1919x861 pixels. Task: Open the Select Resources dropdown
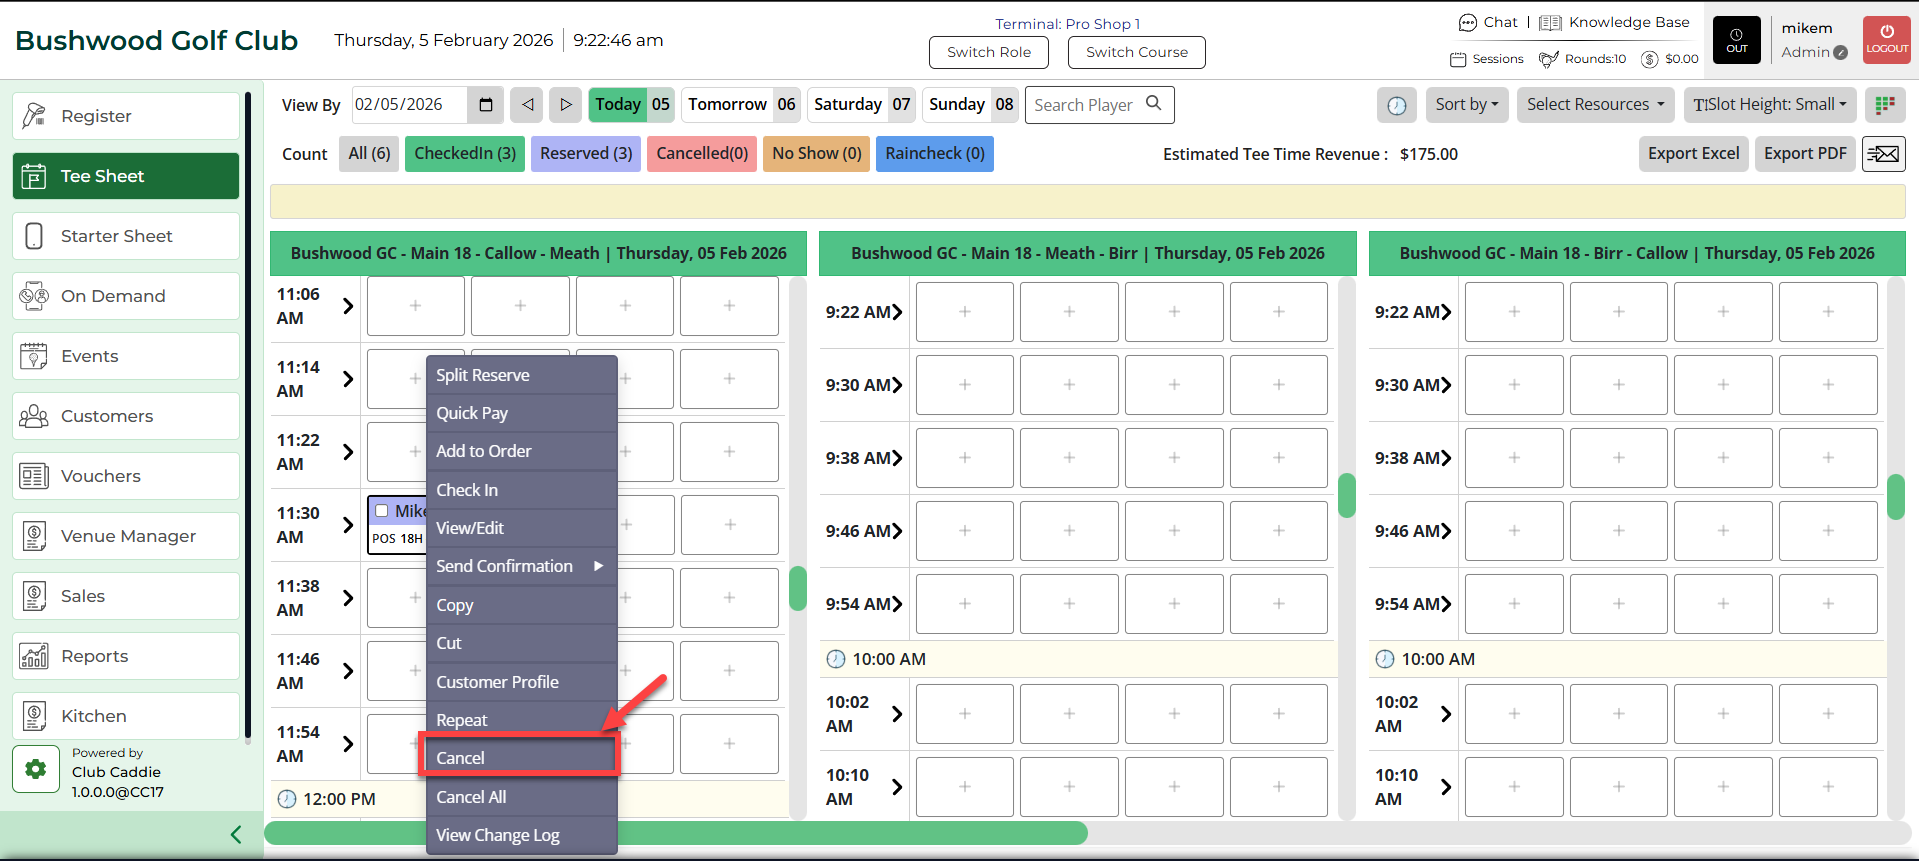tap(1595, 105)
